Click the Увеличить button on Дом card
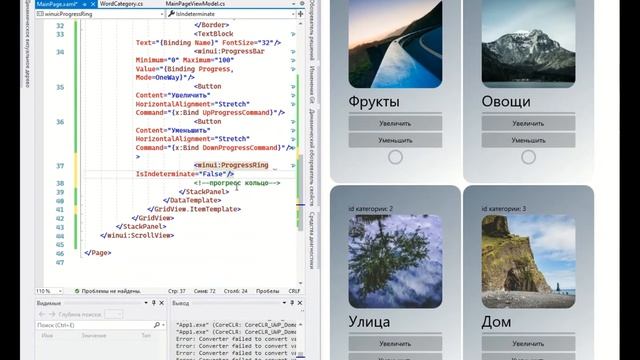The image size is (640, 360). [528, 344]
